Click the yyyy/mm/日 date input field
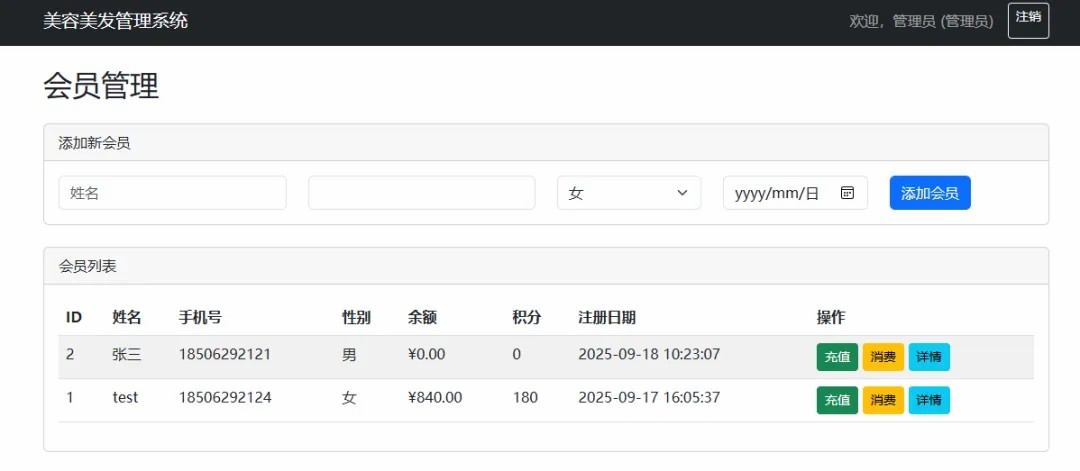 coord(780,193)
